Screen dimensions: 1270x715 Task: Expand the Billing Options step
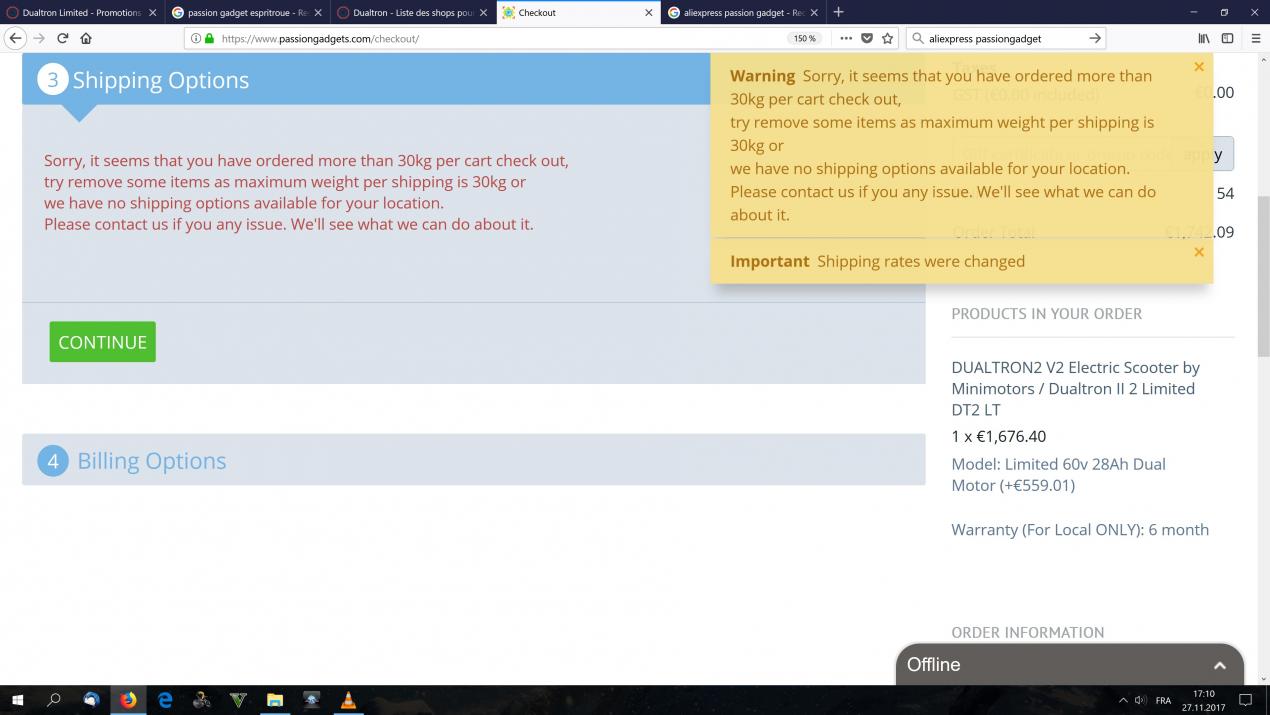[473, 460]
